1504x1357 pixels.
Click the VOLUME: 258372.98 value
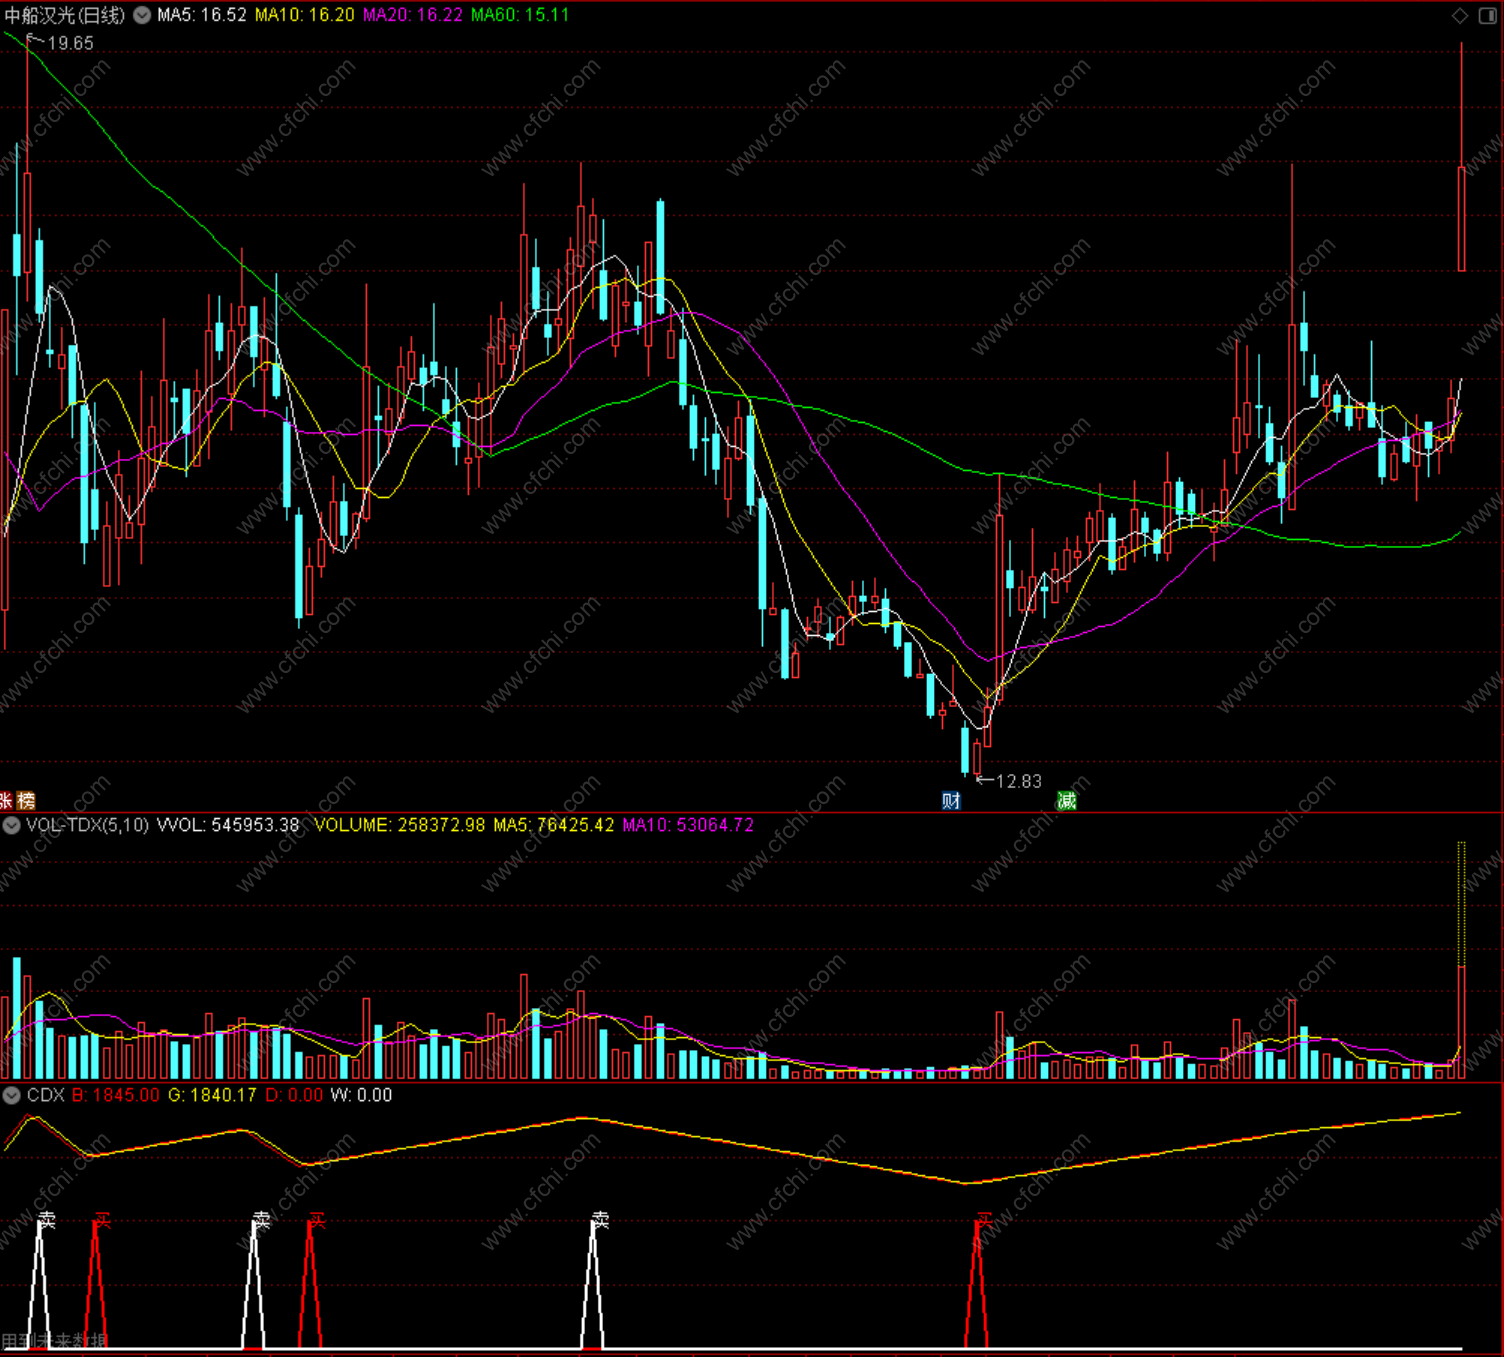pyautogui.click(x=400, y=825)
